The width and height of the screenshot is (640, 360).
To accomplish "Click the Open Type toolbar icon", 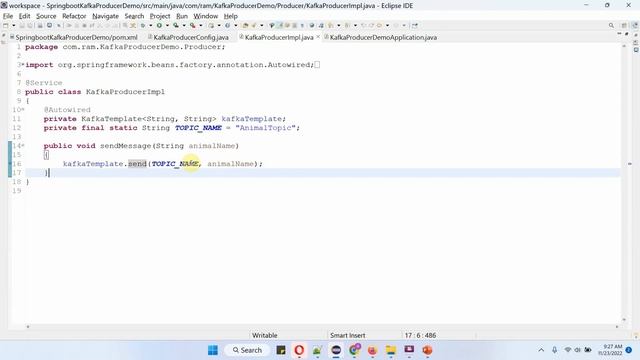I will pyautogui.click(x=245, y=25).
